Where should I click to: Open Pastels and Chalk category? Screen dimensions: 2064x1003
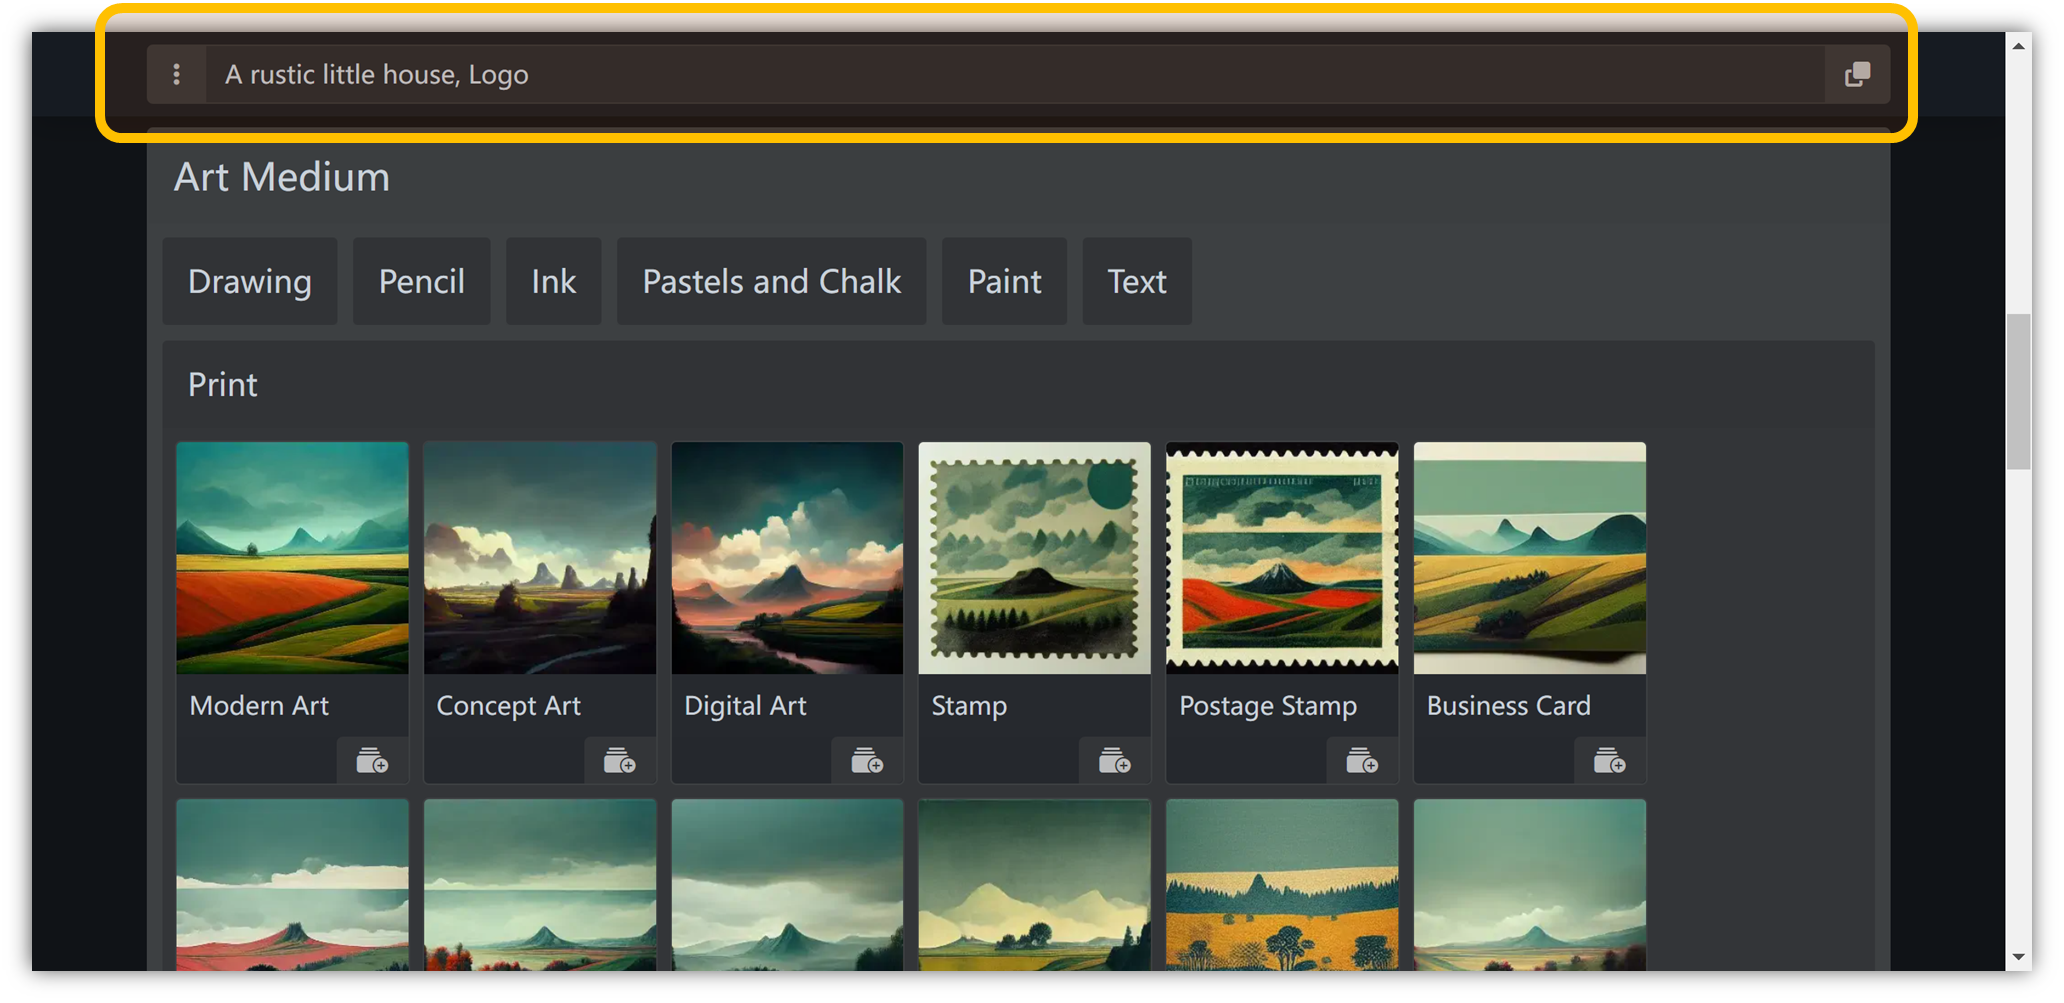771,281
